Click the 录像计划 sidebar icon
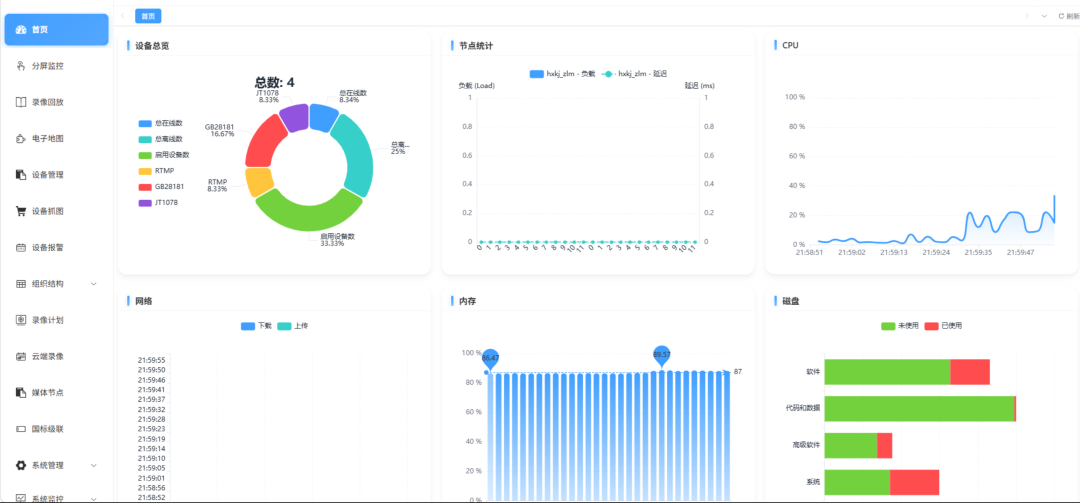Image resolution: width=1080 pixels, height=503 pixels. pyautogui.click(x=21, y=320)
